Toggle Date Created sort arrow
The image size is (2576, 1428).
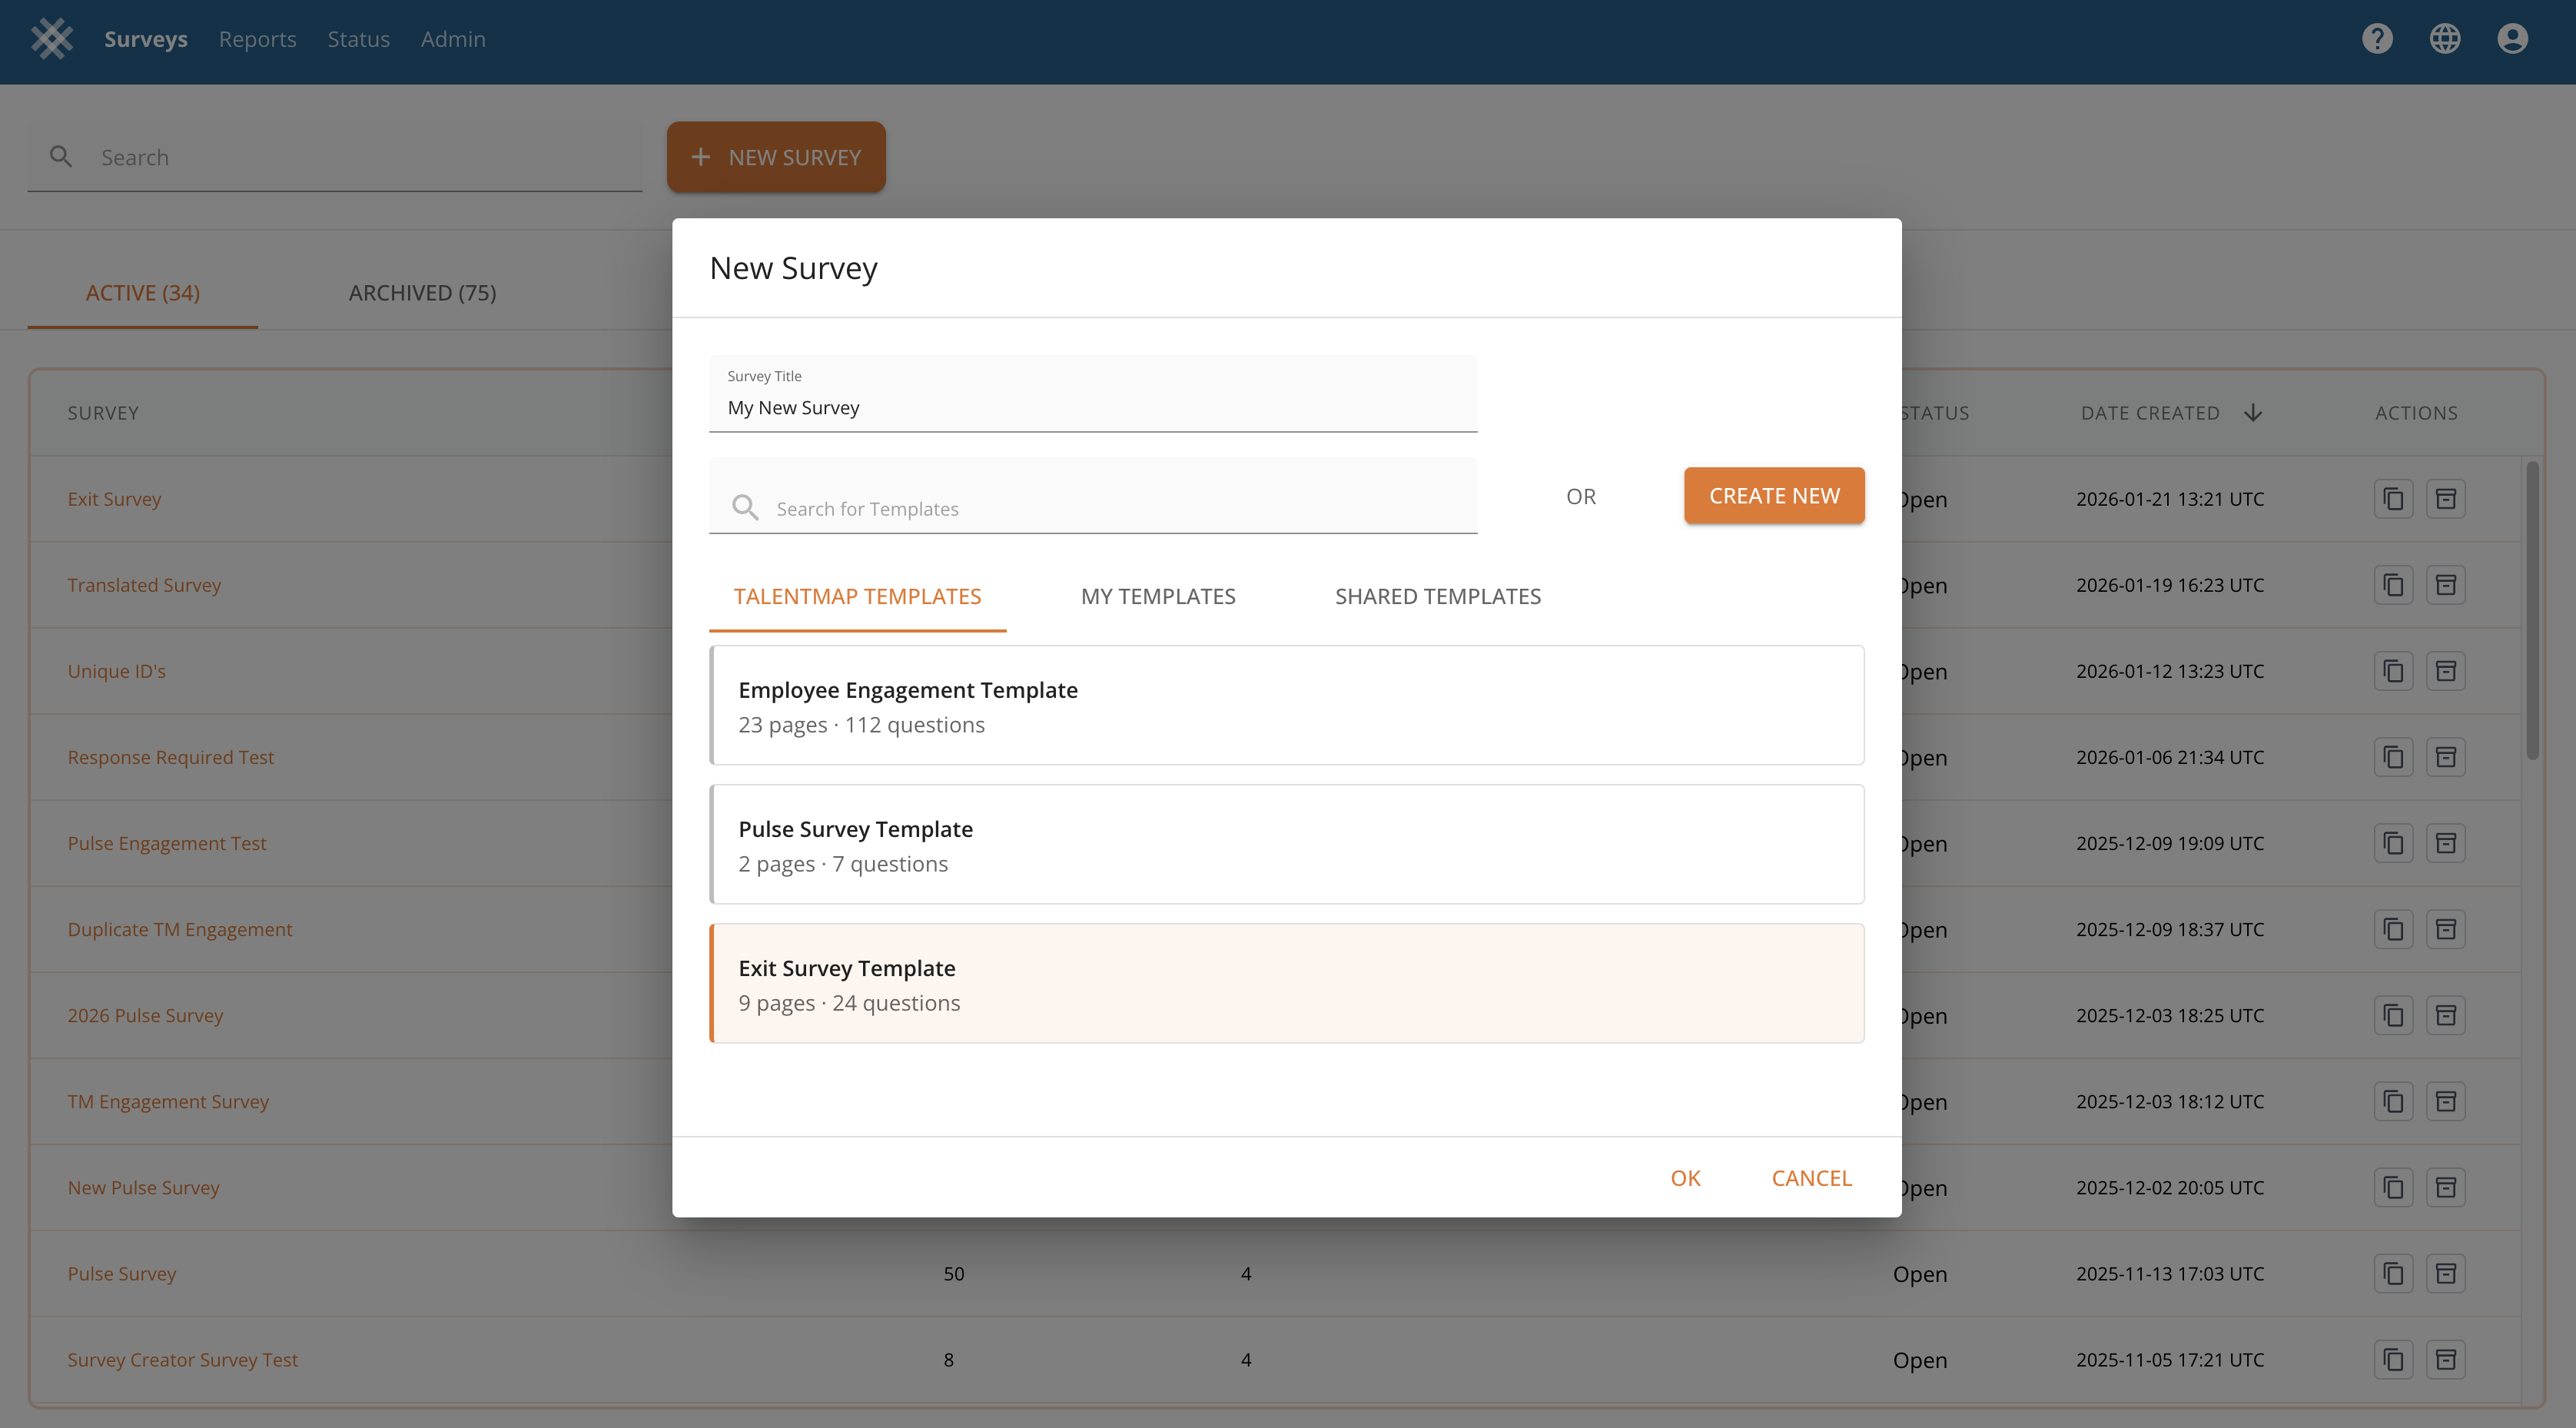click(2253, 413)
